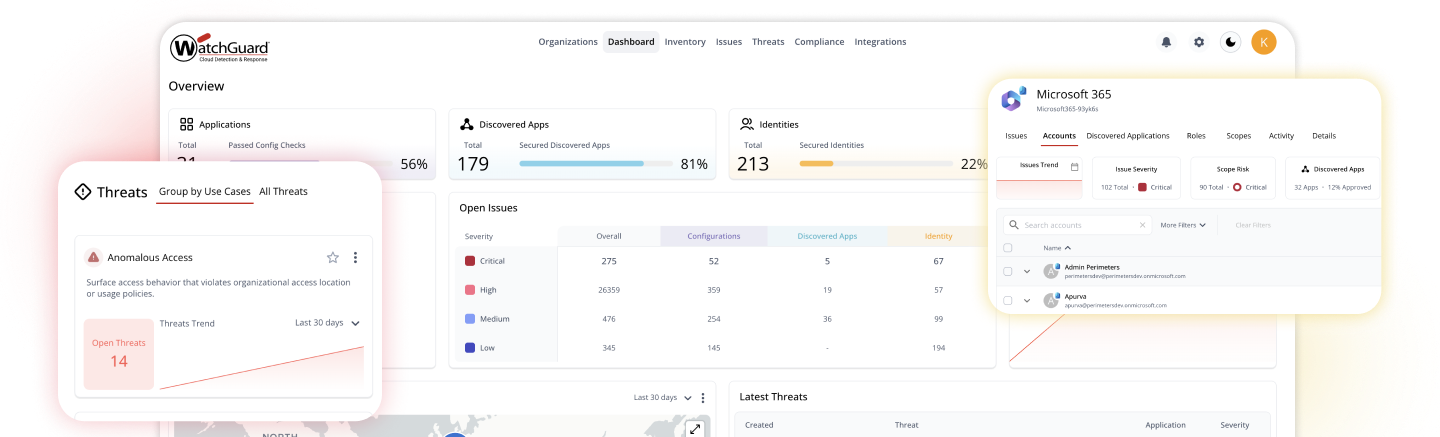Click the WatchGuard logo
Screen dimensions: 1440x437
point(219,48)
